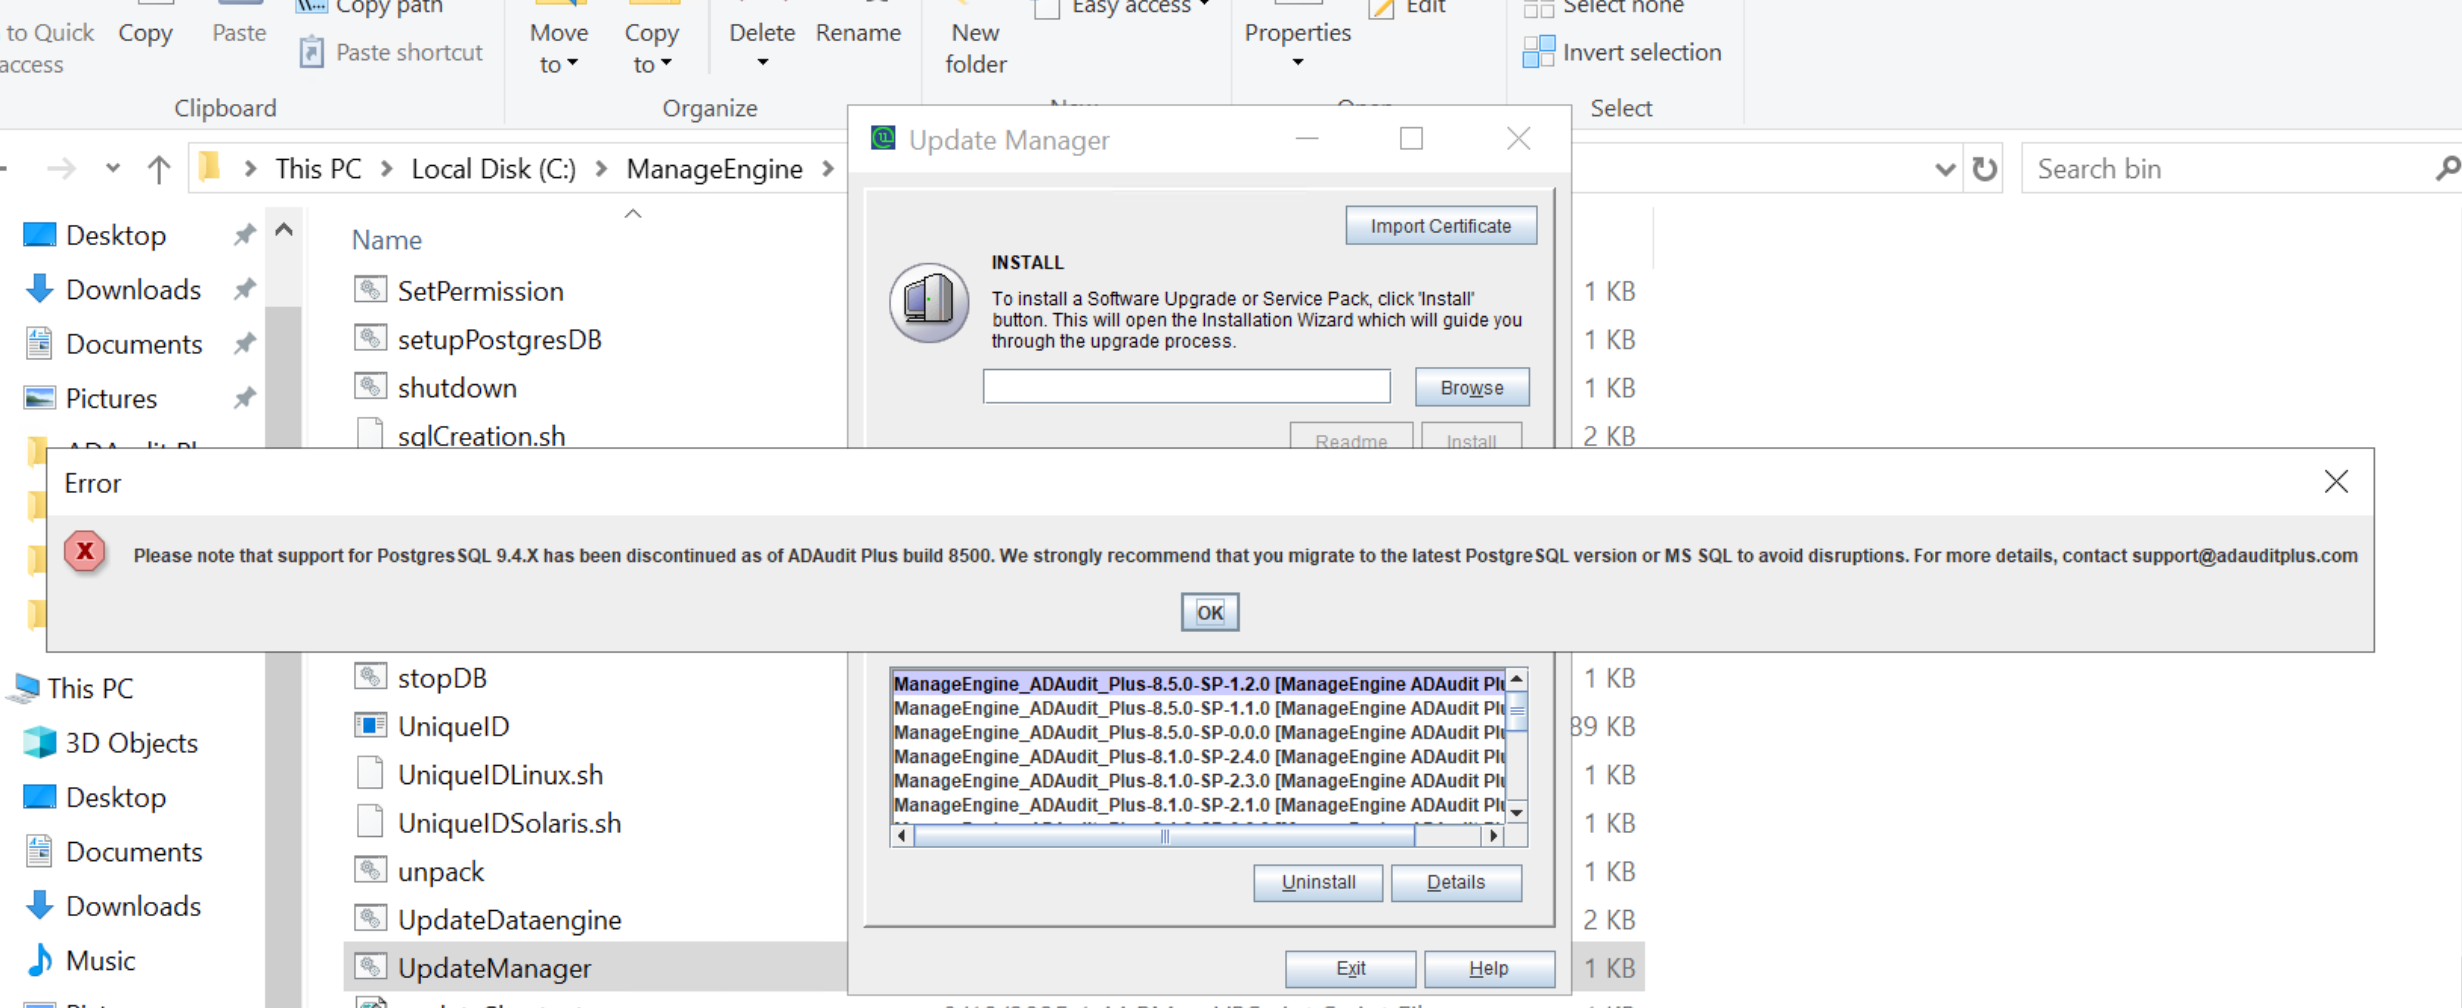This screenshot has width=2462, height=1008.
Task: Click the UpdateDataengine file icon
Action: click(x=370, y=919)
